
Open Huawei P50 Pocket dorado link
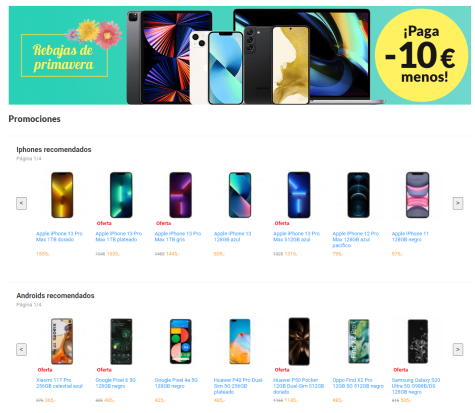(x=298, y=386)
